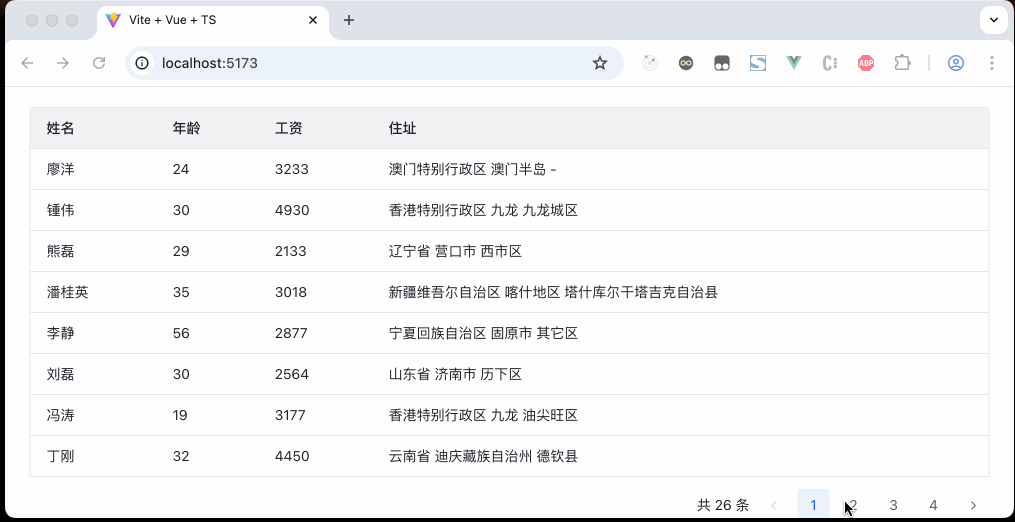This screenshot has height=522, width=1015.
Task: Open the infinity symbol extension icon
Action: [686, 63]
